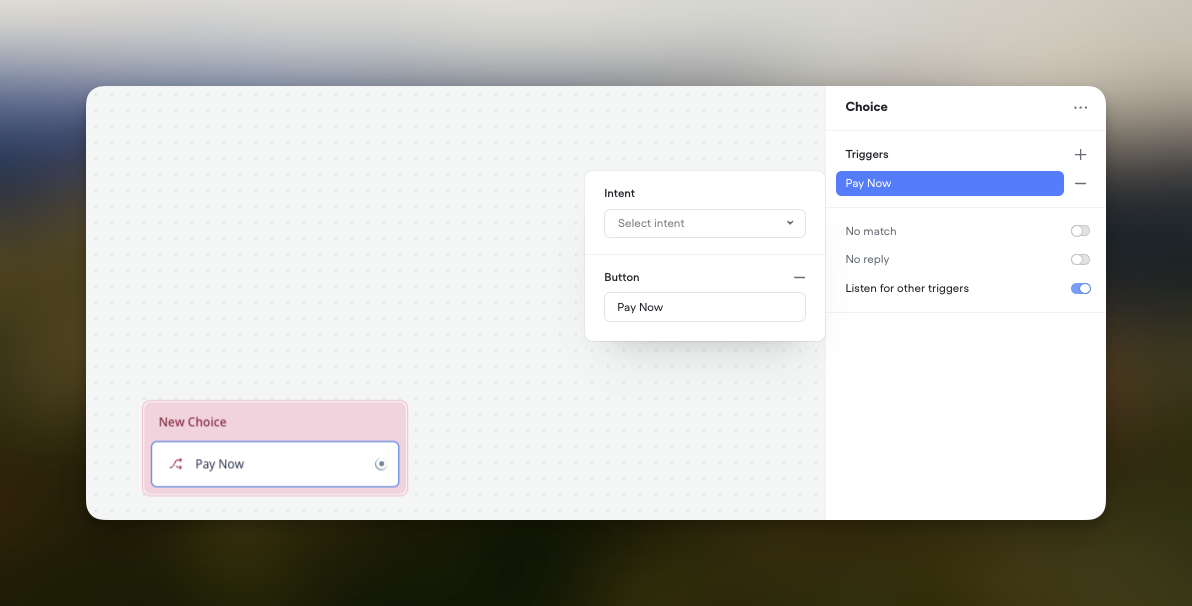Click the Button section heading
This screenshot has width=1192, height=606.
(622, 277)
